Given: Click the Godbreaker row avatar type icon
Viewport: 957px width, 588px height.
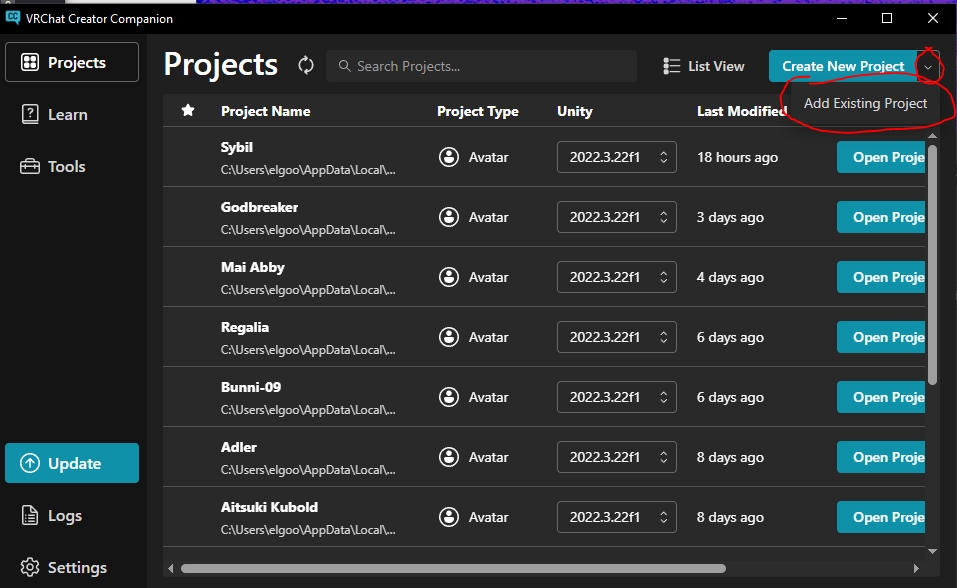Looking at the screenshot, I should (x=449, y=217).
